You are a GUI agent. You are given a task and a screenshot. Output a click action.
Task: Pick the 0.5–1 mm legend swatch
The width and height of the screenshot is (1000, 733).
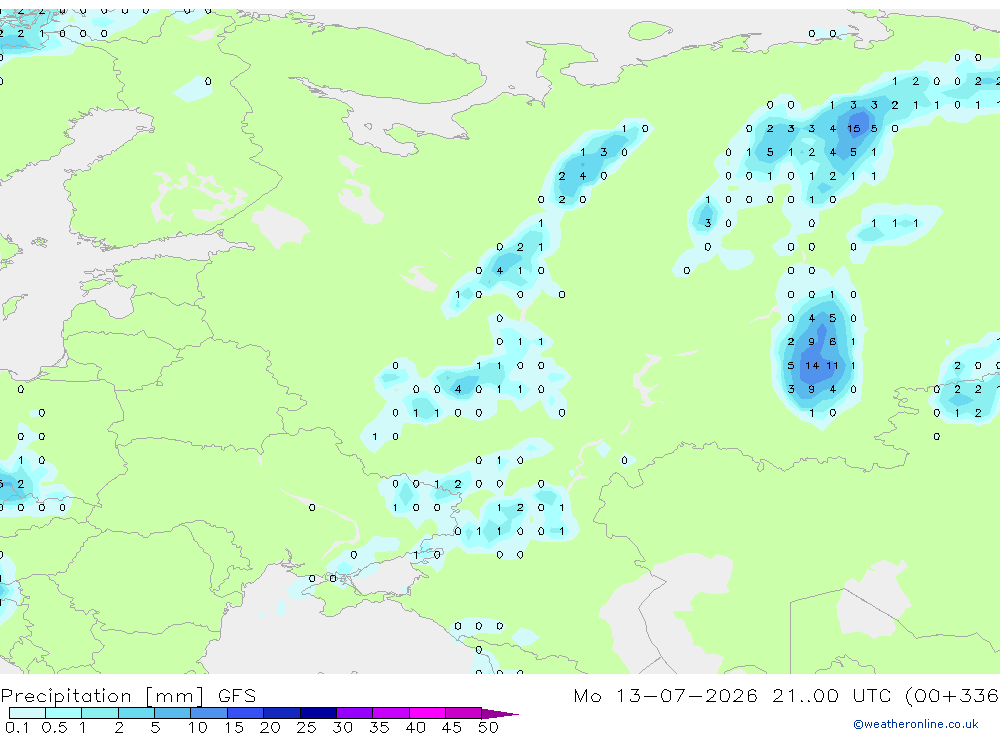(x=64, y=713)
